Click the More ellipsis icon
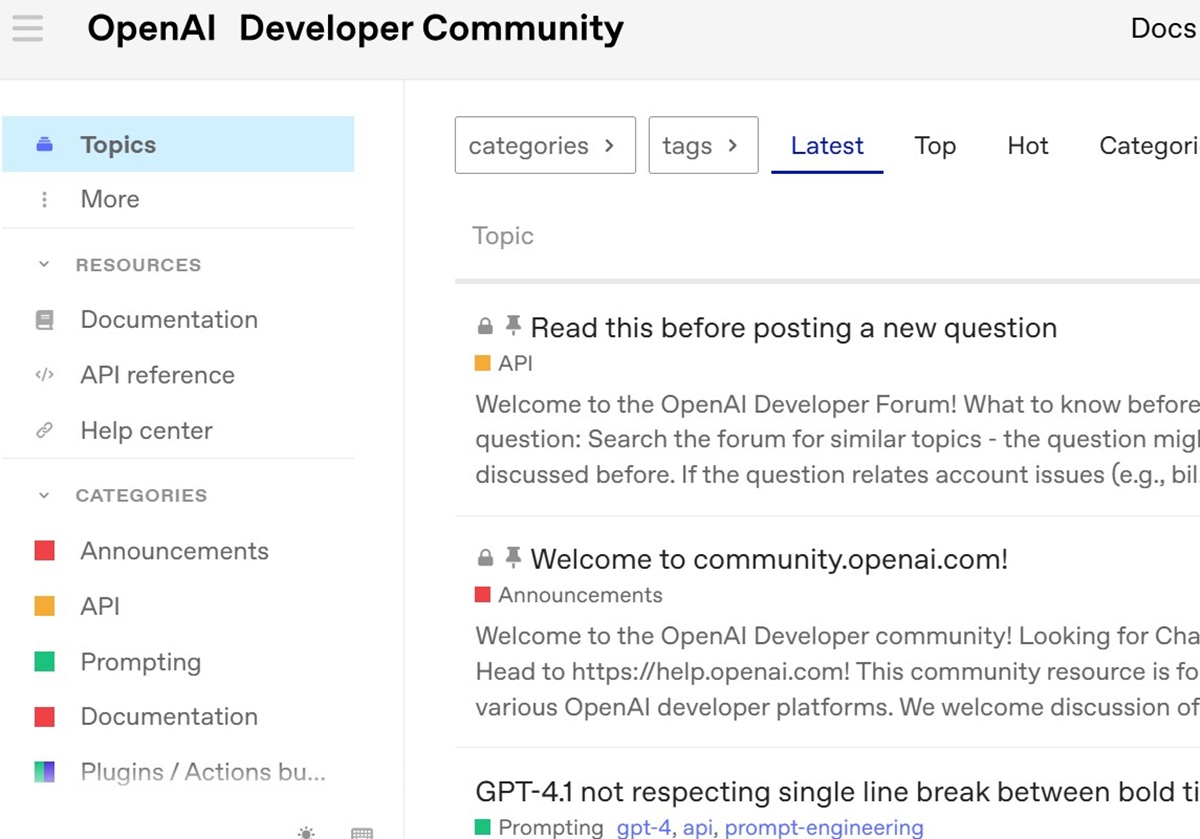 point(44,200)
